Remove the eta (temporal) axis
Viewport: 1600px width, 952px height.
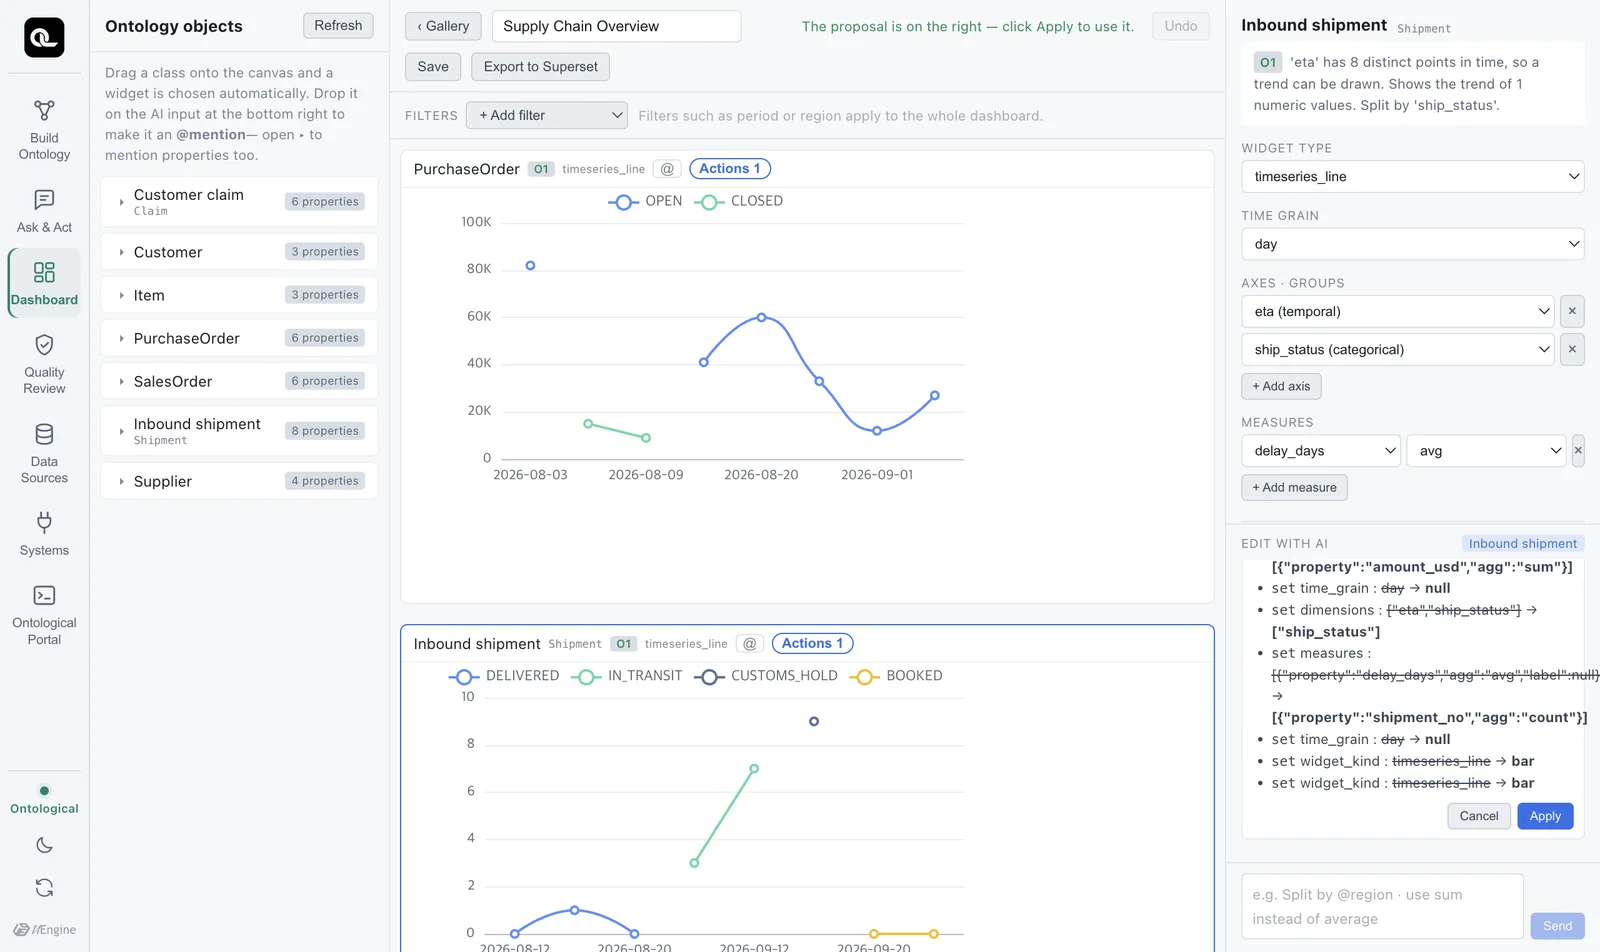(x=1572, y=311)
